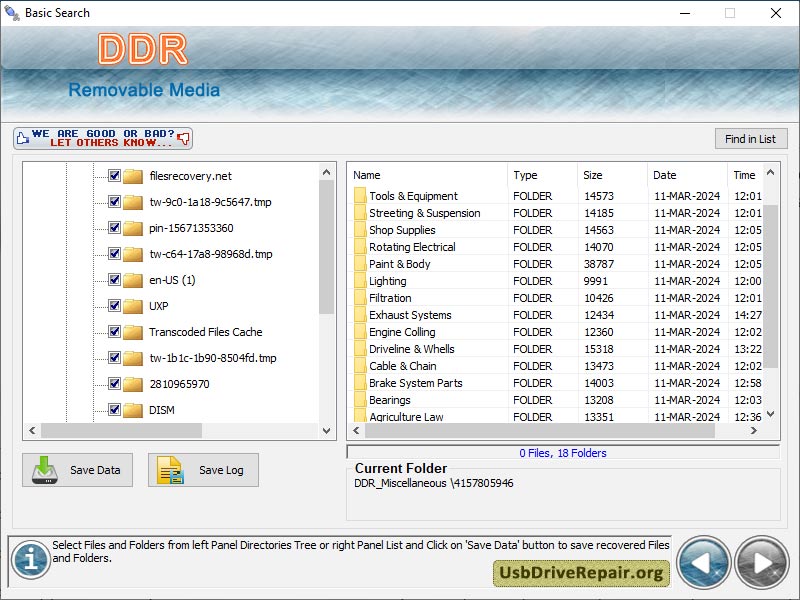The width and height of the screenshot is (800, 600).
Task: Uncheck the filesrecovery.net folder checkbox
Action: 114,176
